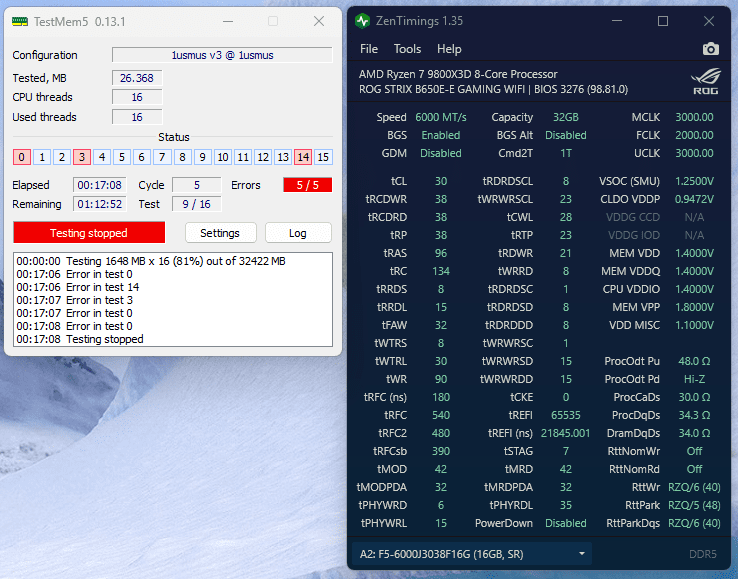Click the VSOC (SMU) value 1.2500V
This screenshot has width=738, height=579.
pyautogui.click(x=694, y=181)
